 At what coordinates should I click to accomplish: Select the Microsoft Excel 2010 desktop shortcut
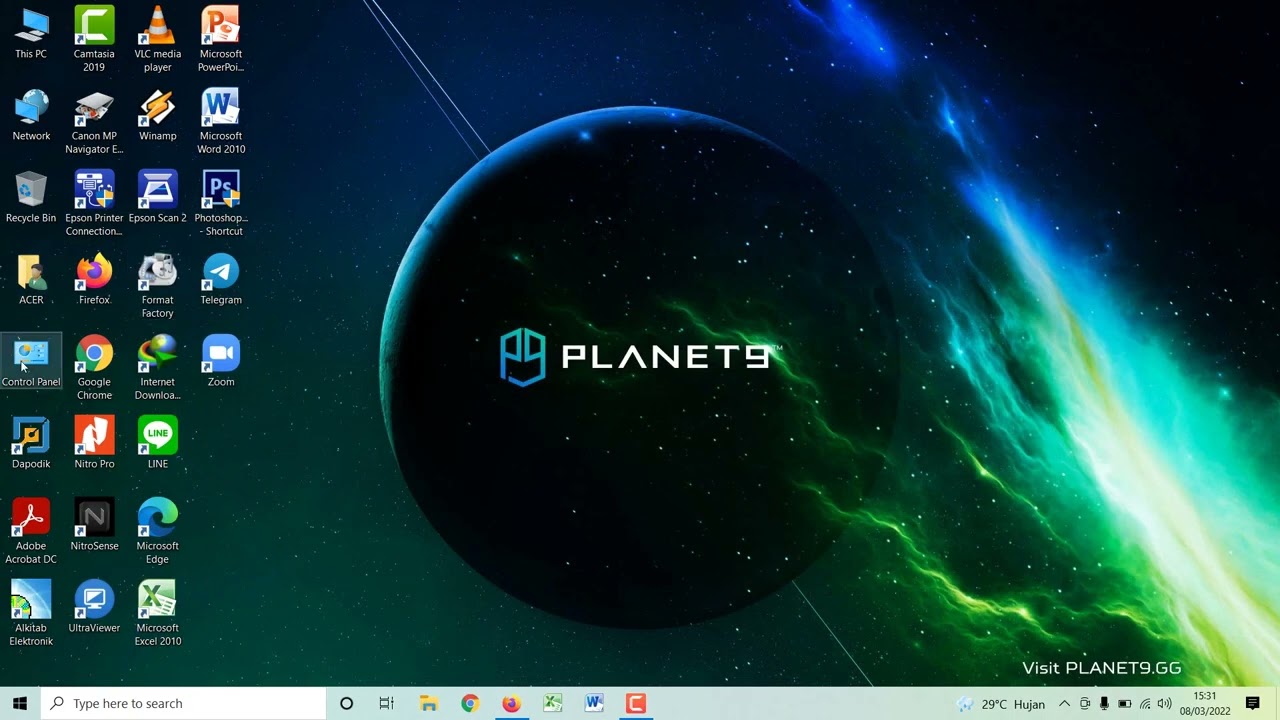point(157,614)
